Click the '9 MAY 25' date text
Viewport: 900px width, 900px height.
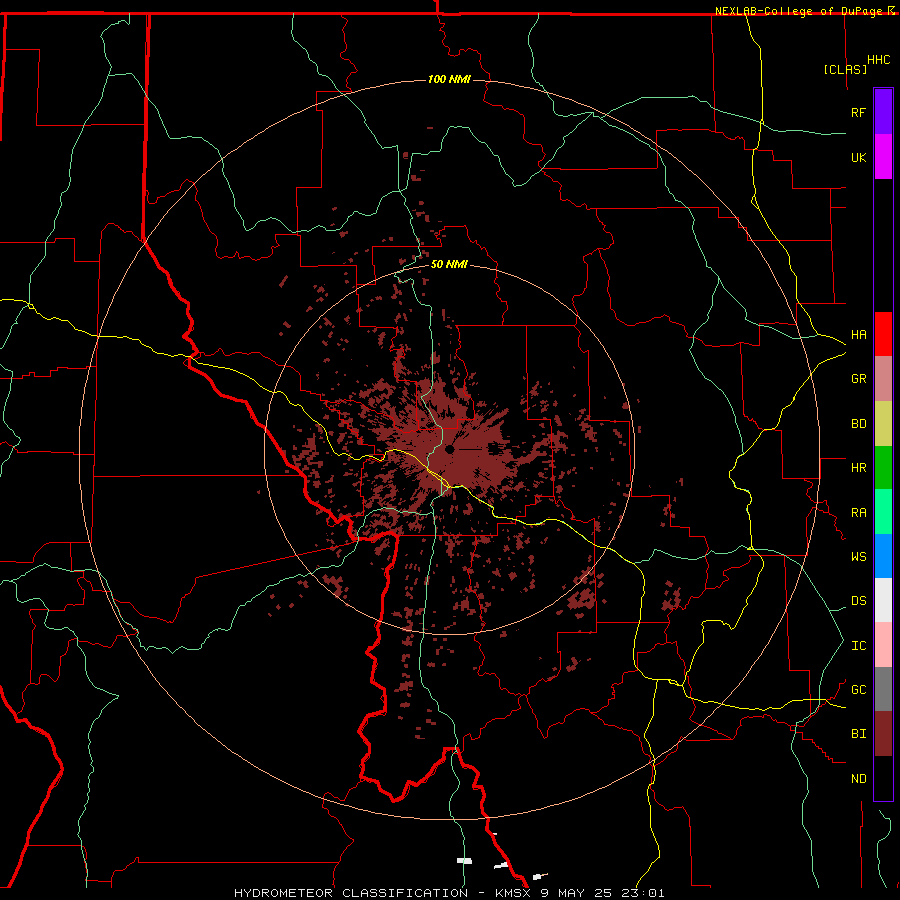(x=576, y=893)
